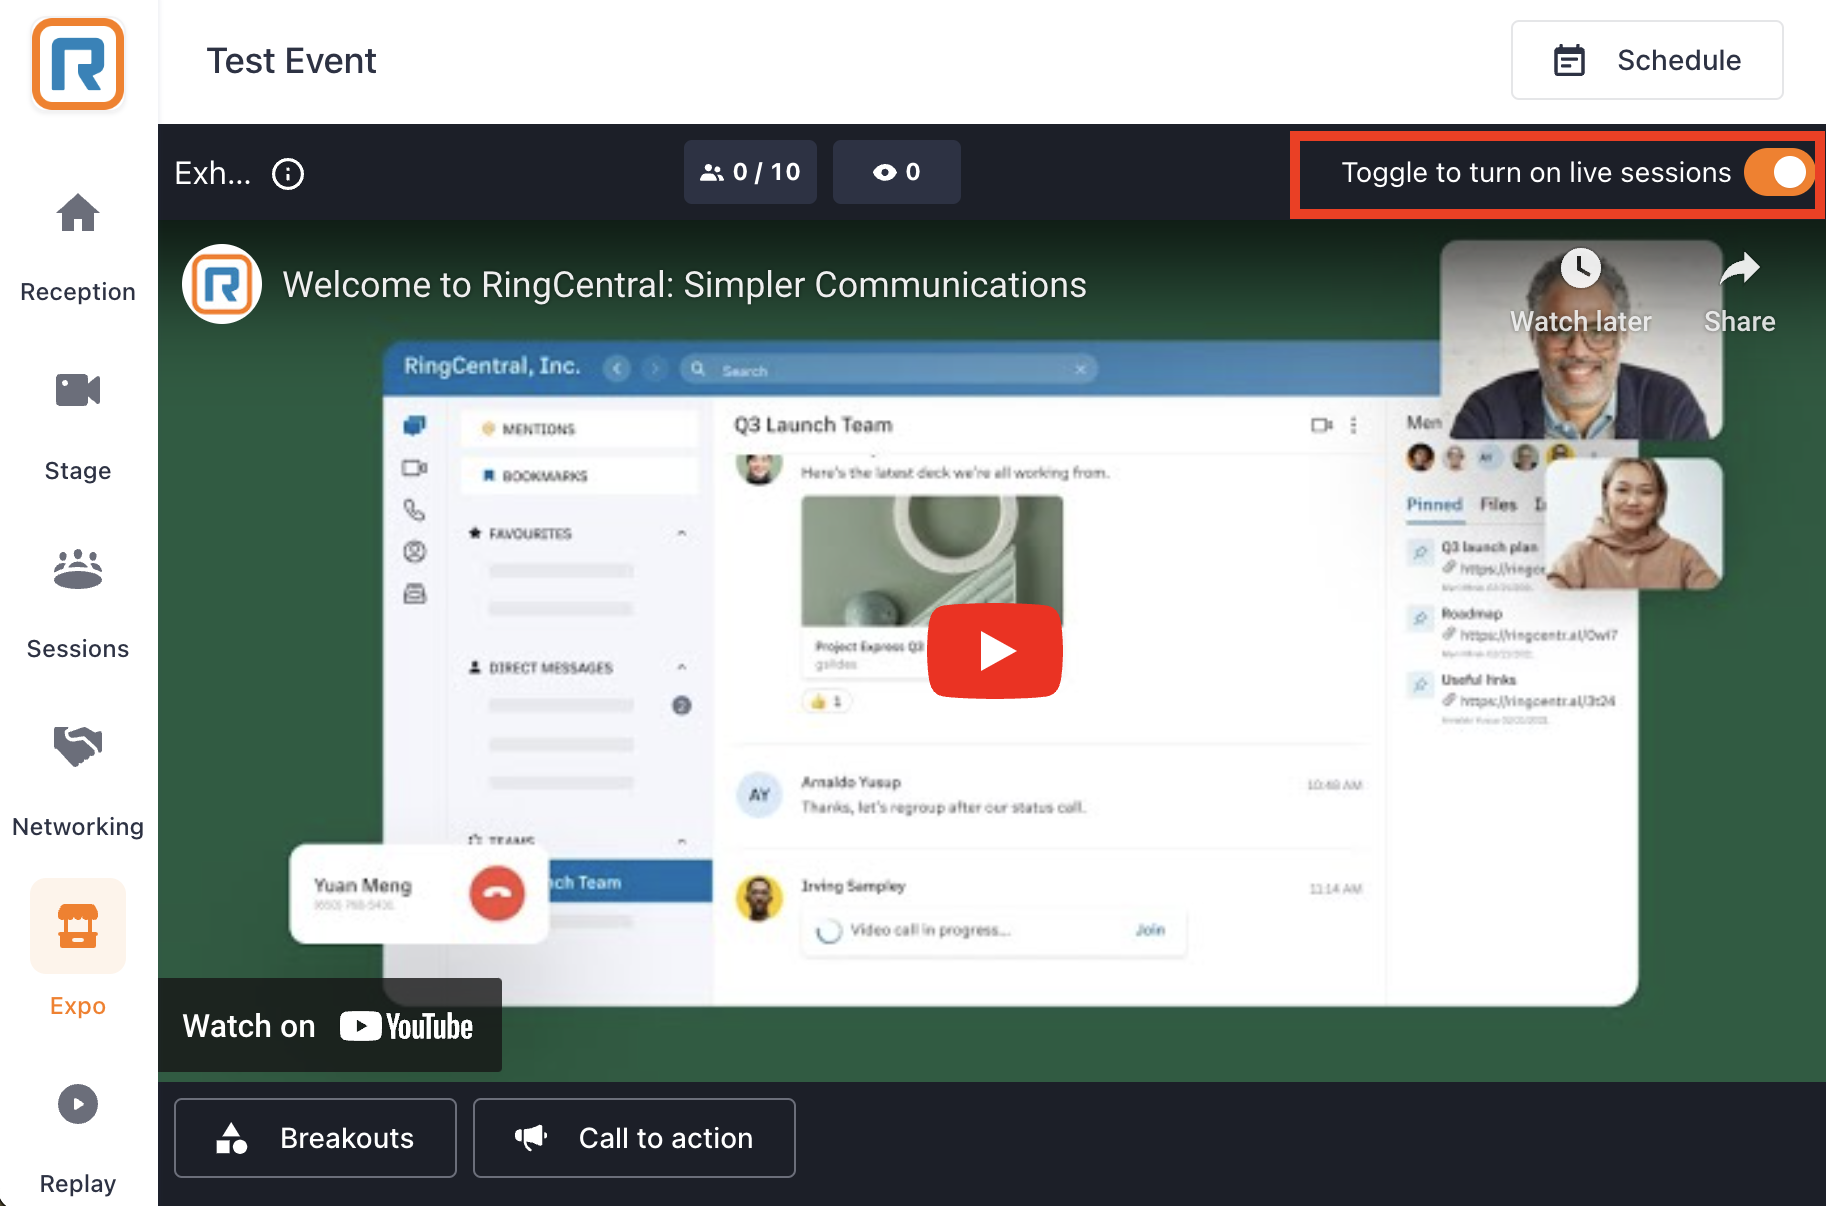1826x1206 pixels.
Task: Open the Schedule button
Action: click(1647, 60)
